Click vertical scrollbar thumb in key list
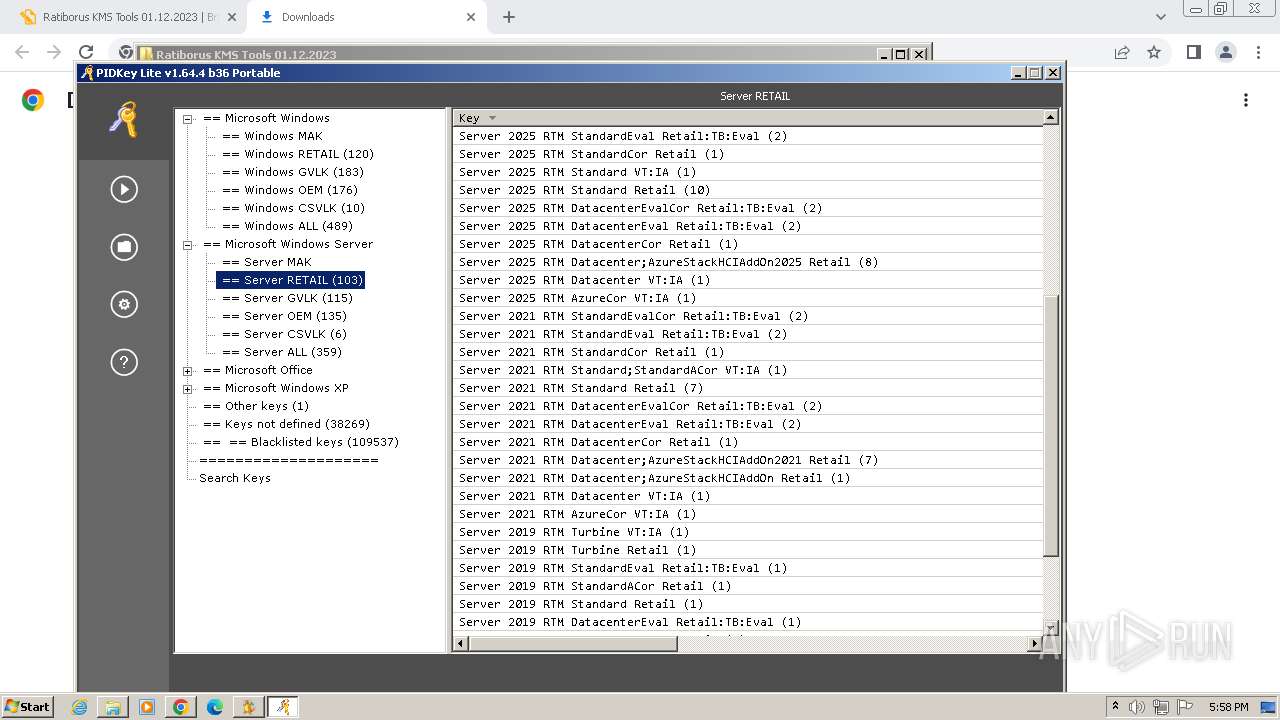 click(1051, 426)
